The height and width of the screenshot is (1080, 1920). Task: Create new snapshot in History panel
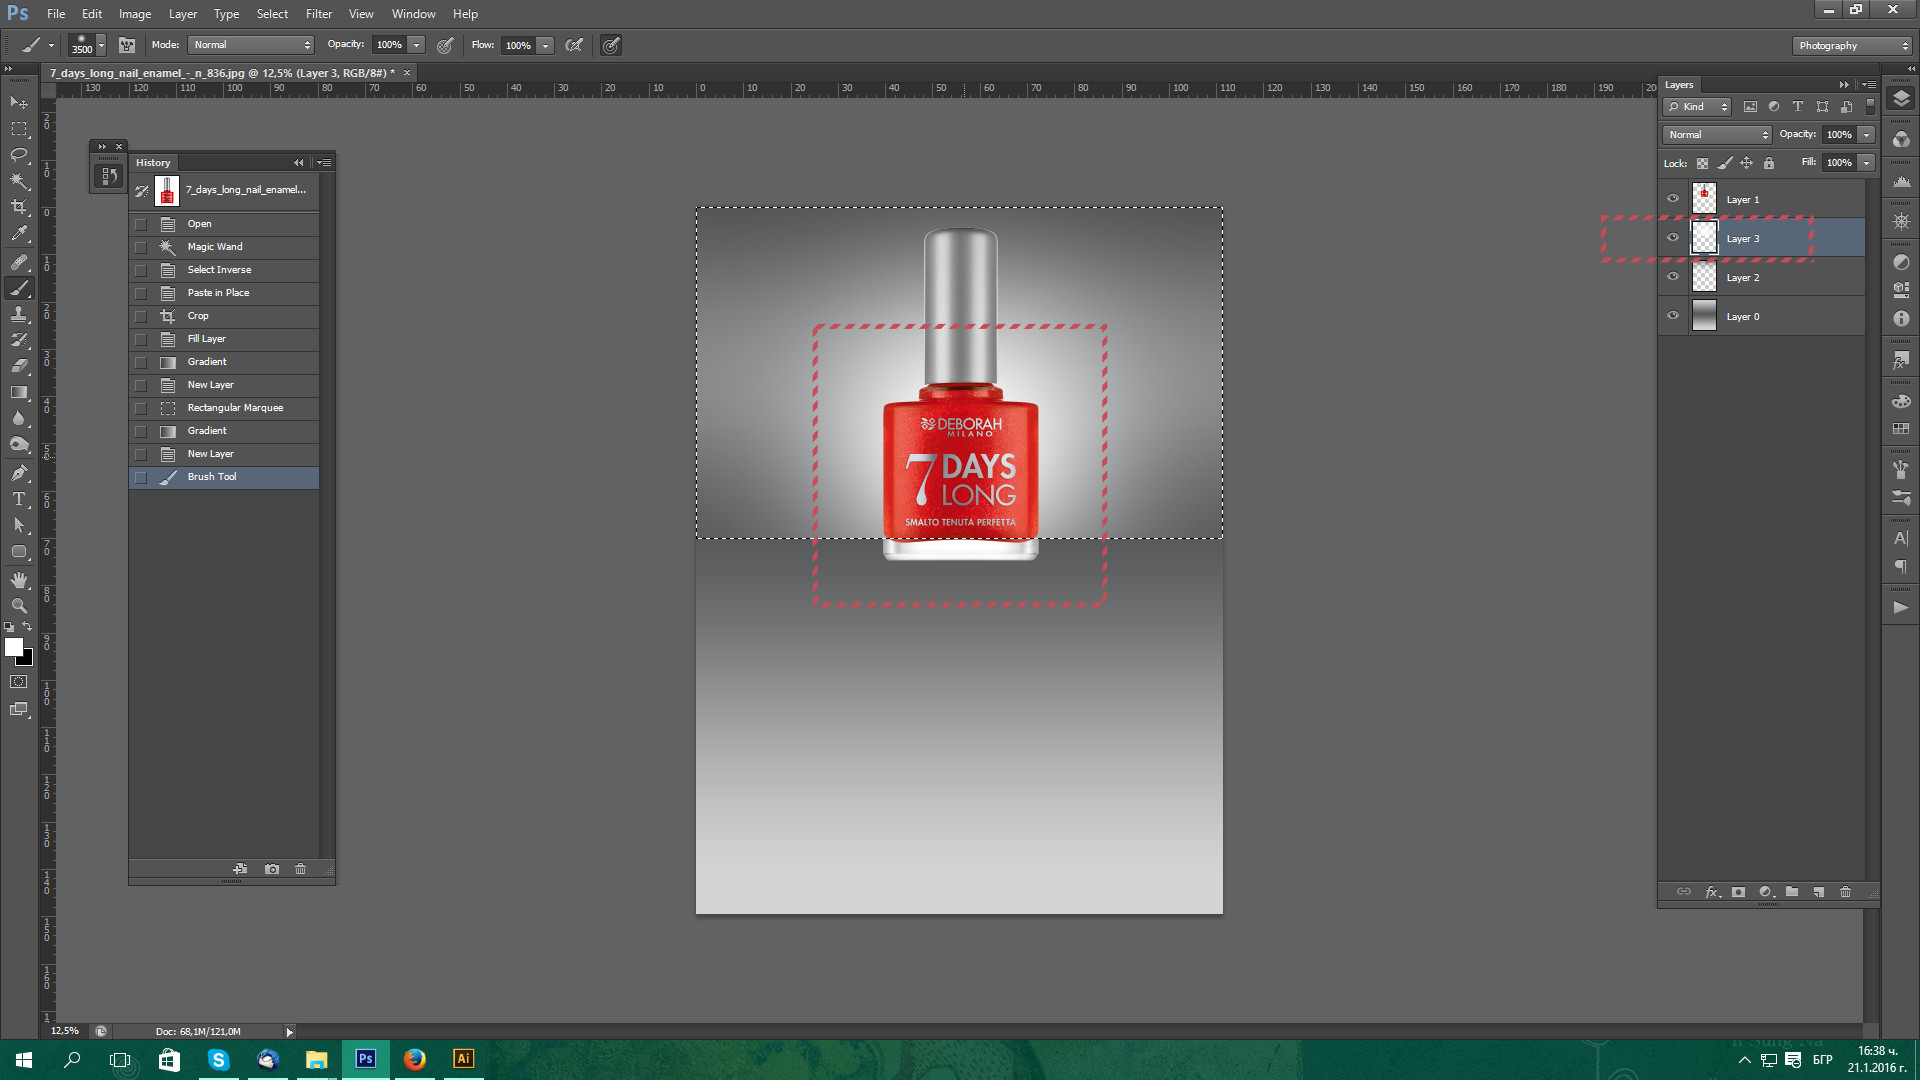272,869
